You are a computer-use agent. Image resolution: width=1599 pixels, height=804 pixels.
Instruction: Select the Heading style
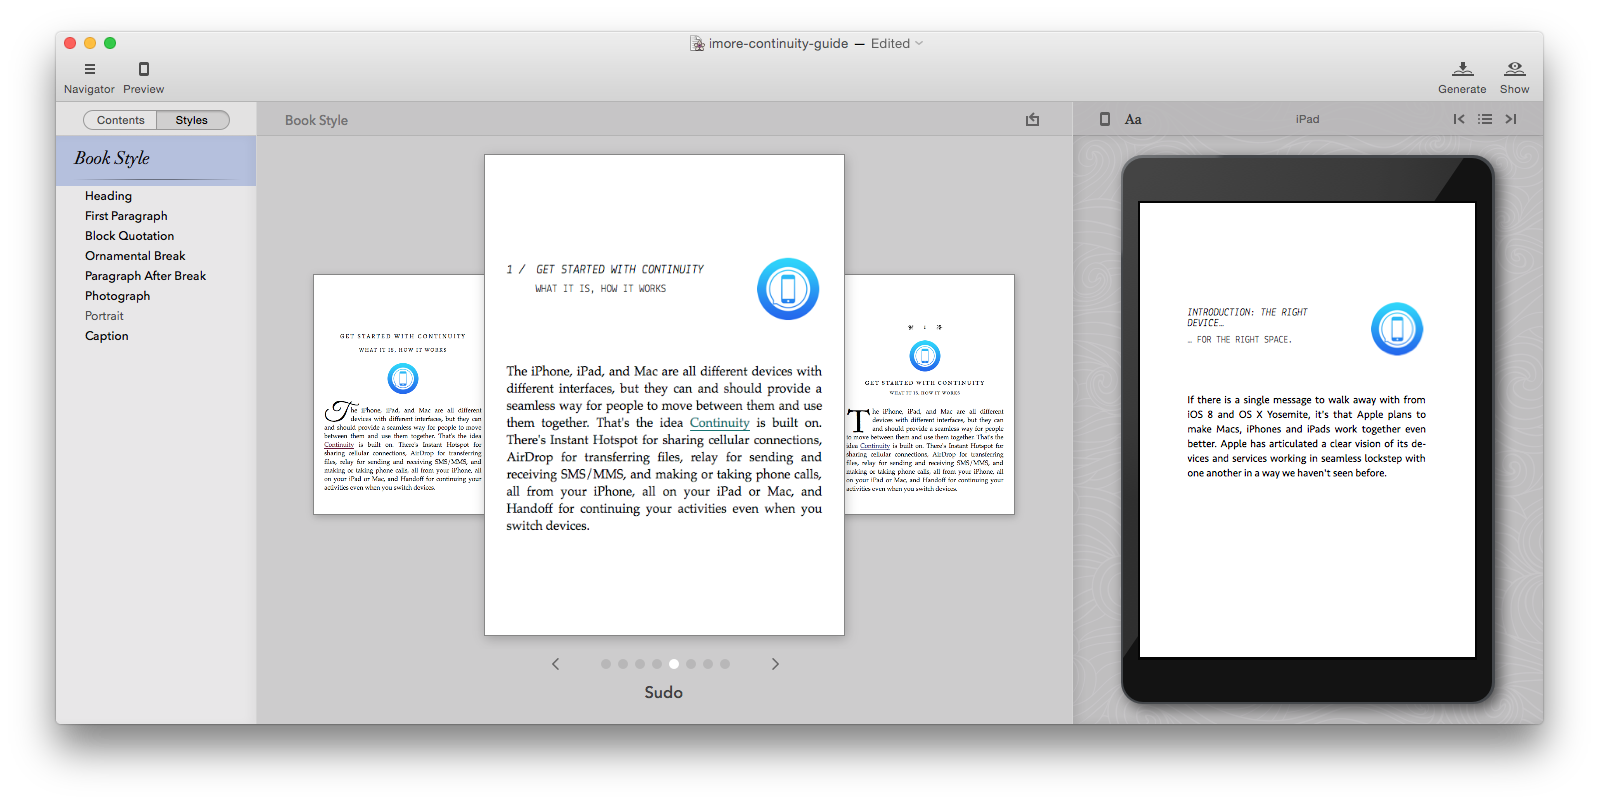click(x=108, y=196)
